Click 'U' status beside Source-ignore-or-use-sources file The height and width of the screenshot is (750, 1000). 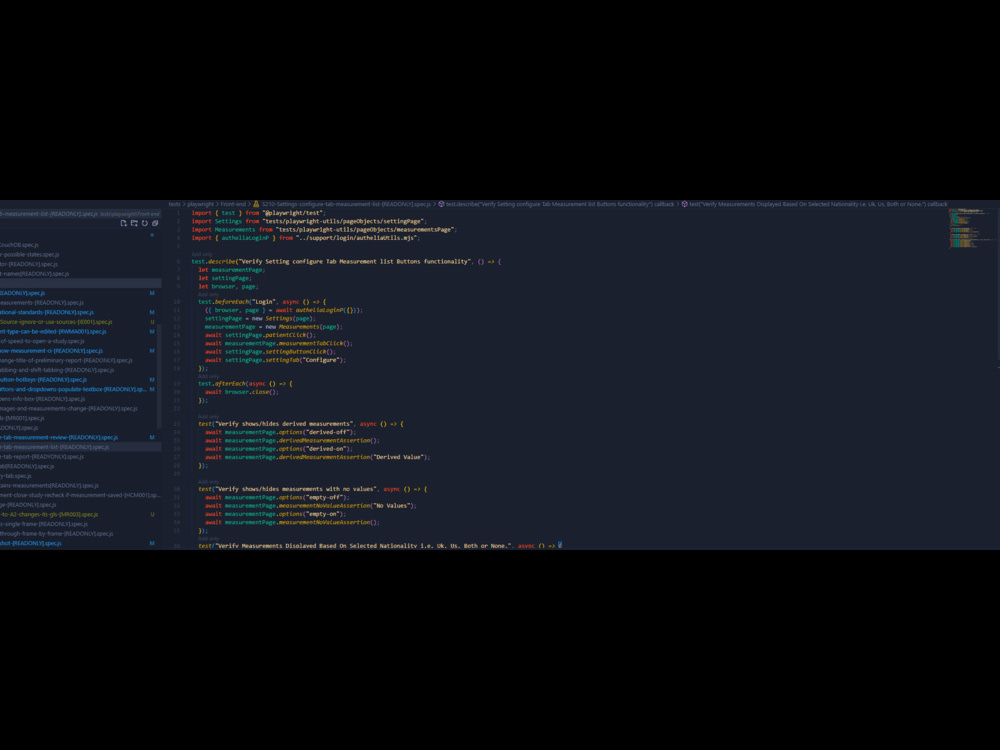tap(152, 321)
